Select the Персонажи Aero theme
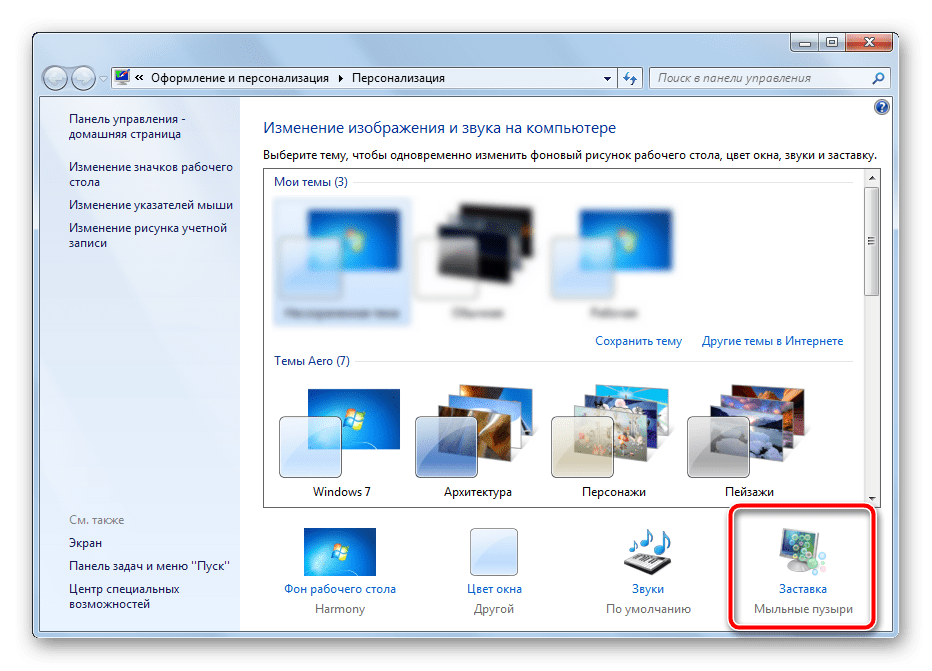Screen dimensions: 932x671 (x=613, y=442)
